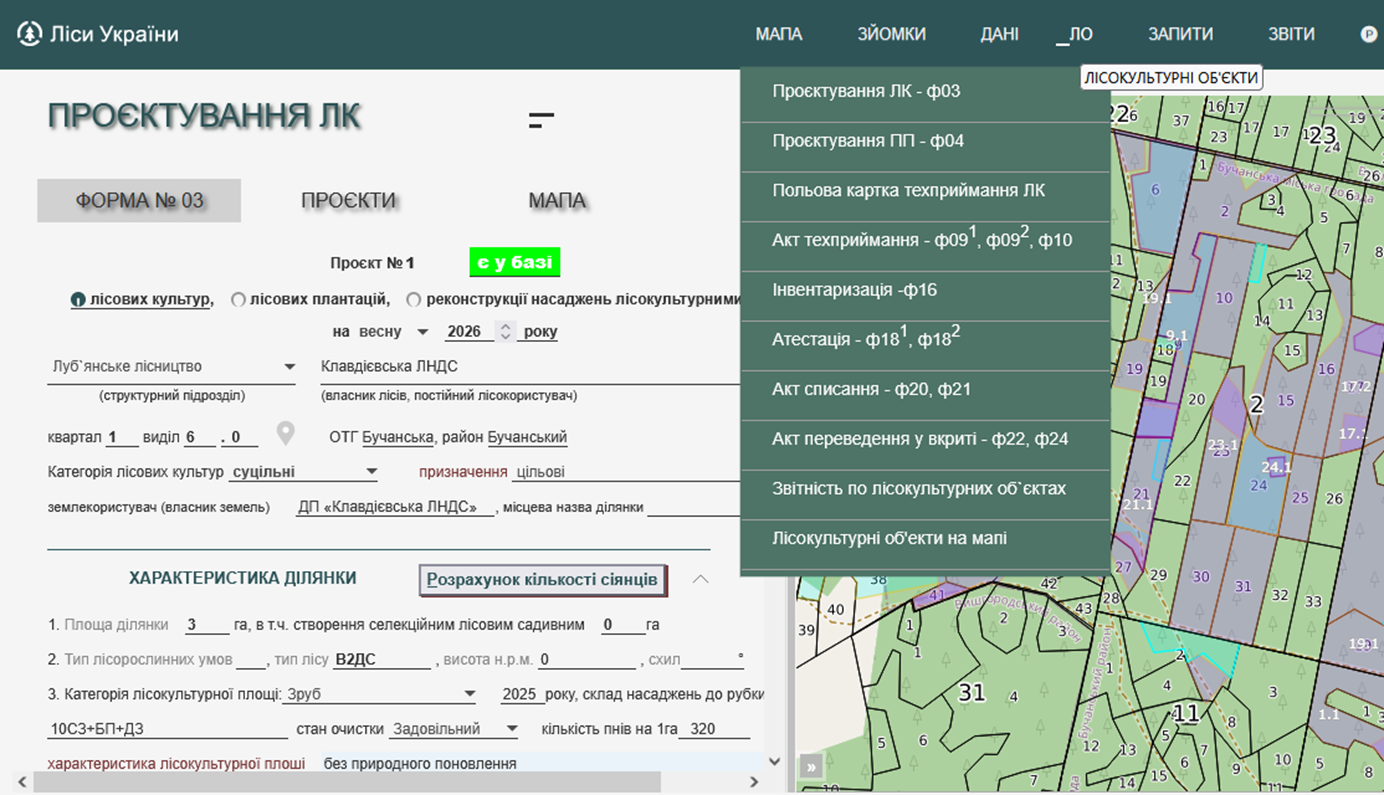Open the season dropdown showing весну

[x=393, y=332]
